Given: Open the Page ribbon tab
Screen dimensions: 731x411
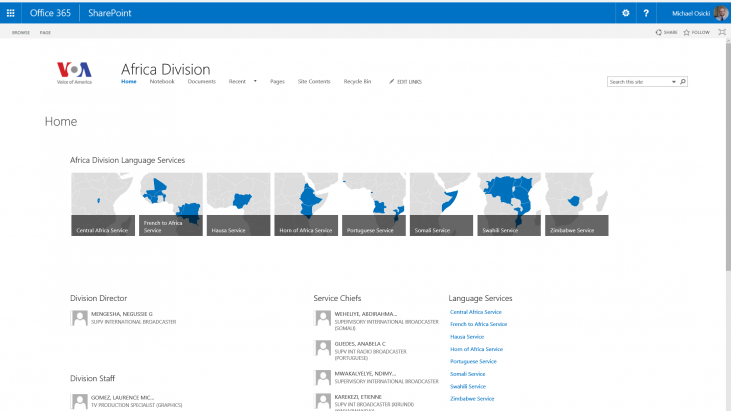Looking at the screenshot, I should pyautogui.click(x=45, y=33).
